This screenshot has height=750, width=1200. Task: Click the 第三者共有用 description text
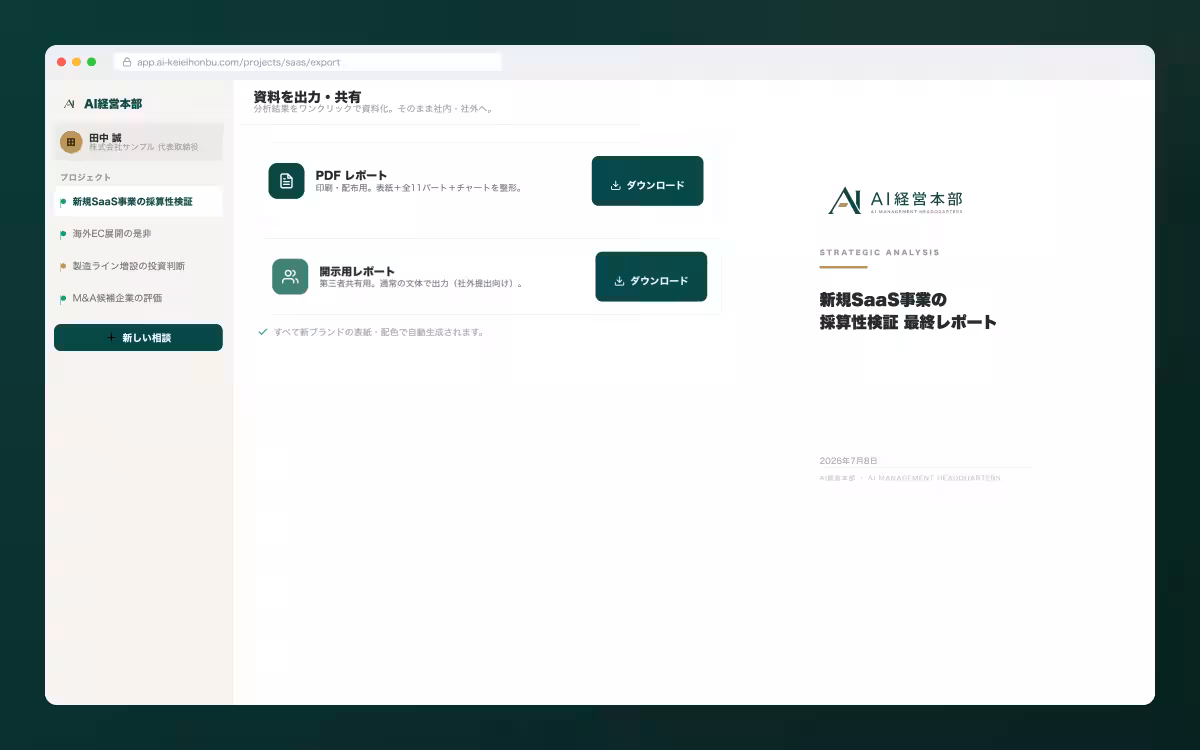coord(421,284)
